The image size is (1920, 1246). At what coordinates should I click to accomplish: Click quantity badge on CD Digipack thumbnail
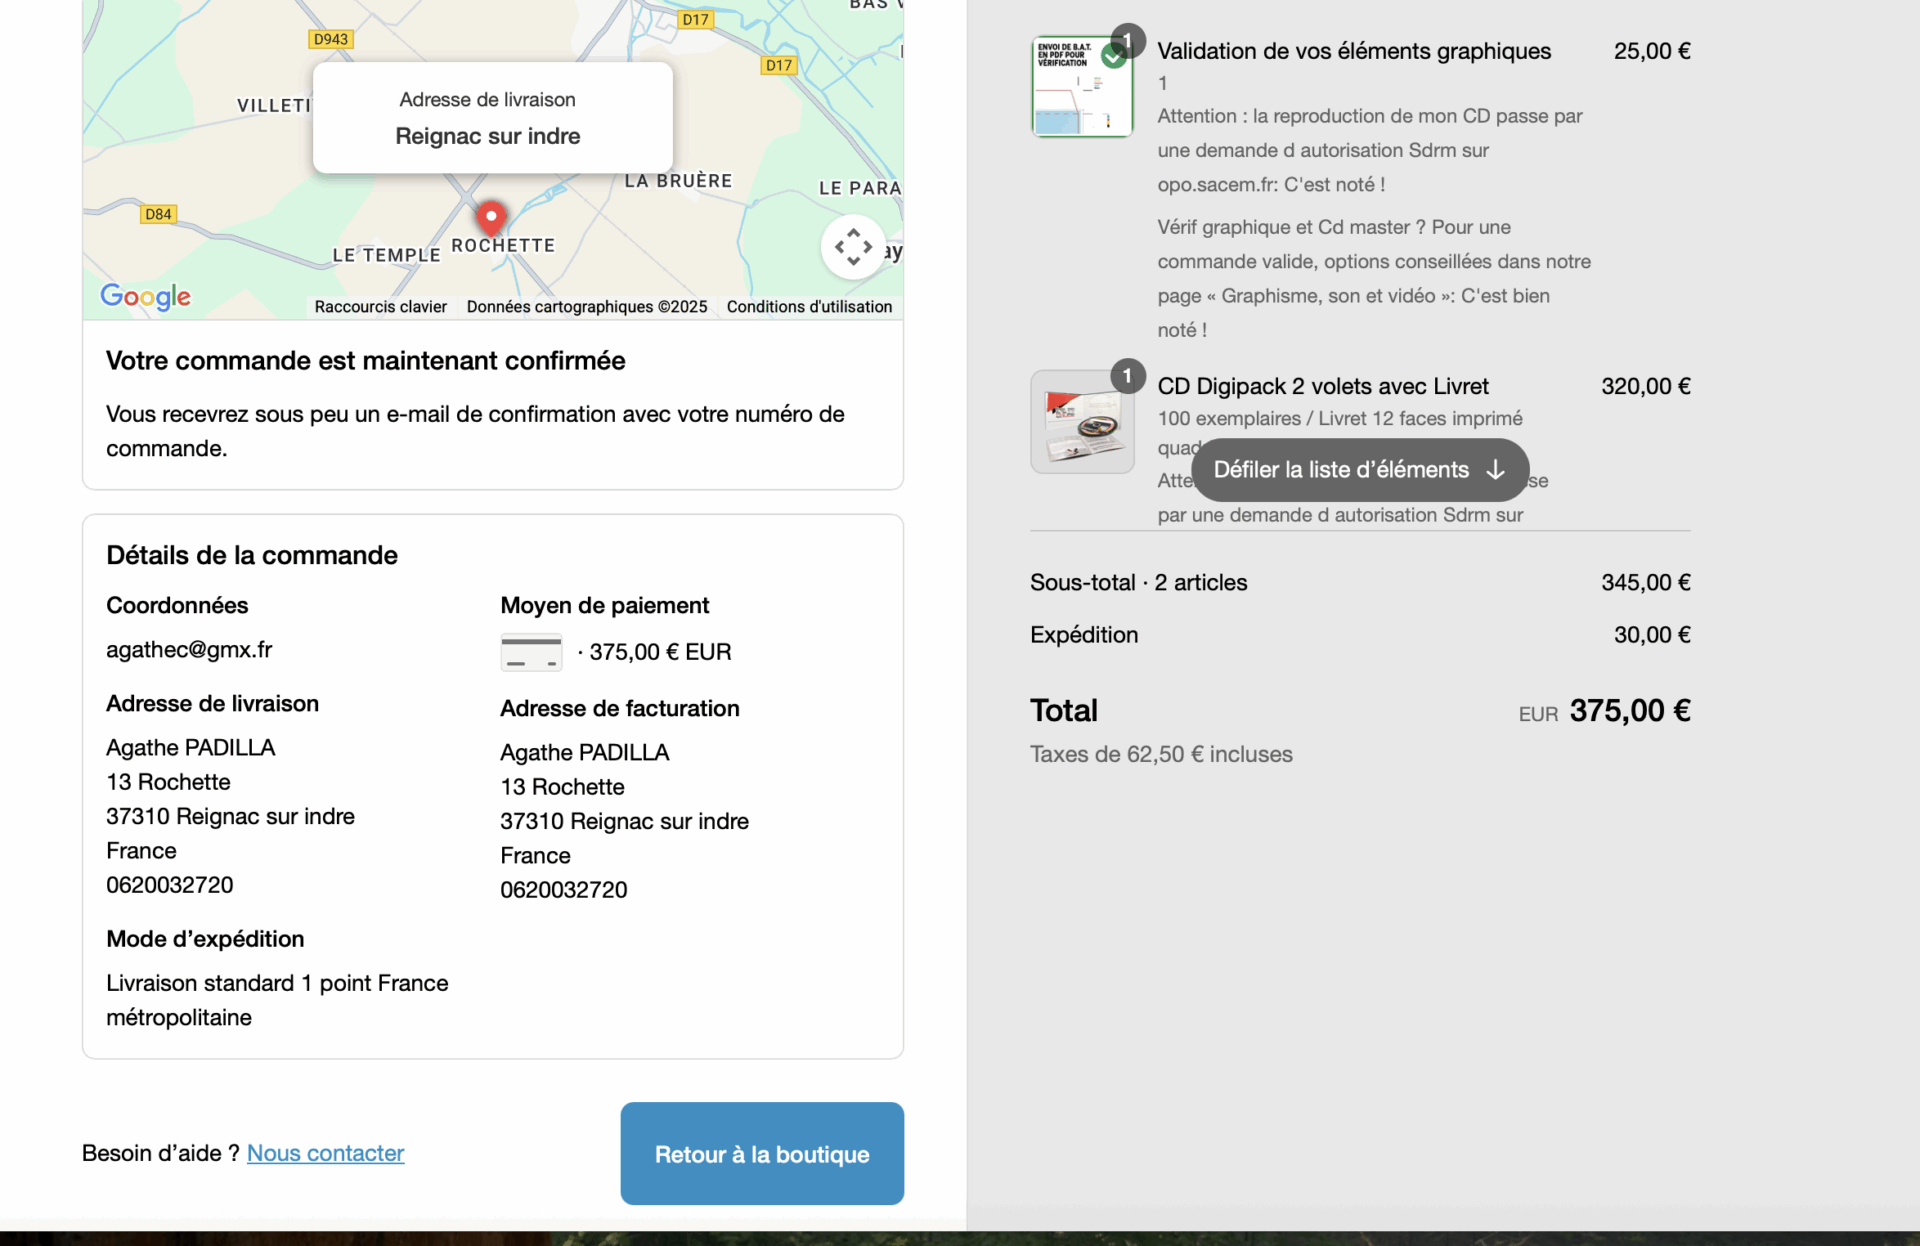point(1127,376)
